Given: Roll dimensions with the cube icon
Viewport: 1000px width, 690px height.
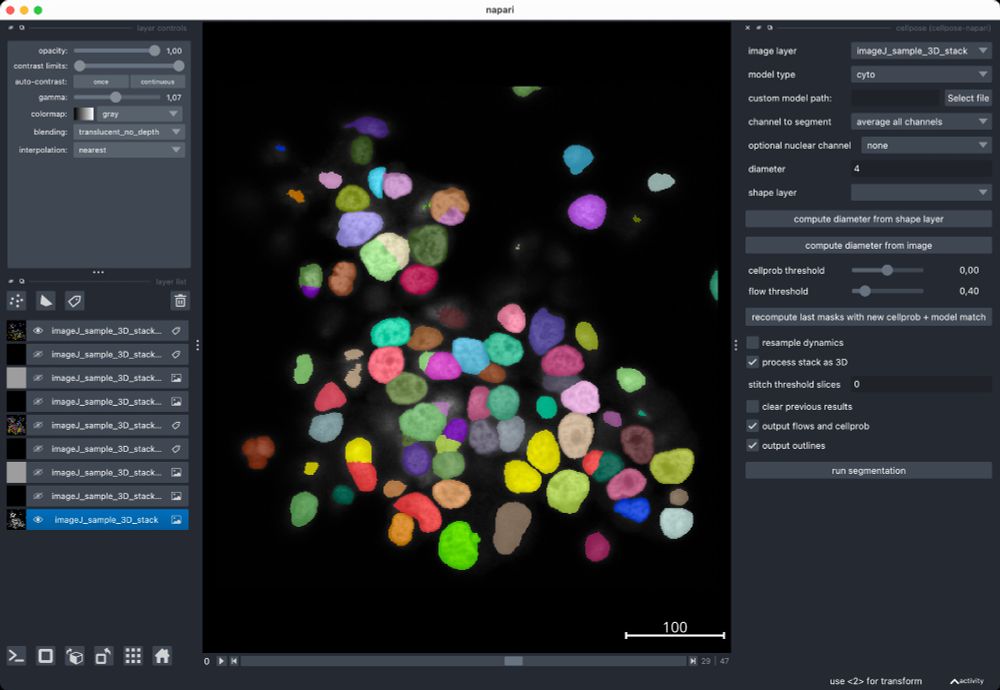Looking at the screenshot, I should (x=73, y=655).
